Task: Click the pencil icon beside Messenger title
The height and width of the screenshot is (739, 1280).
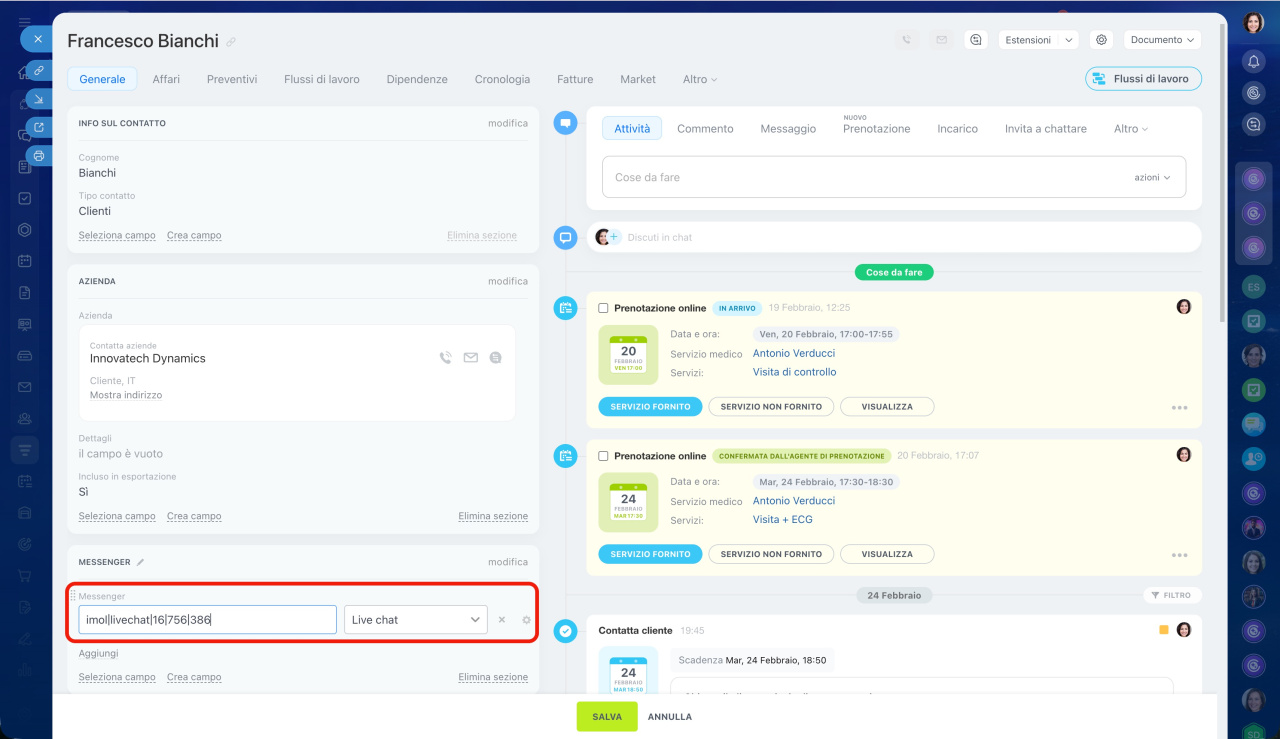Action: [141, 563]
